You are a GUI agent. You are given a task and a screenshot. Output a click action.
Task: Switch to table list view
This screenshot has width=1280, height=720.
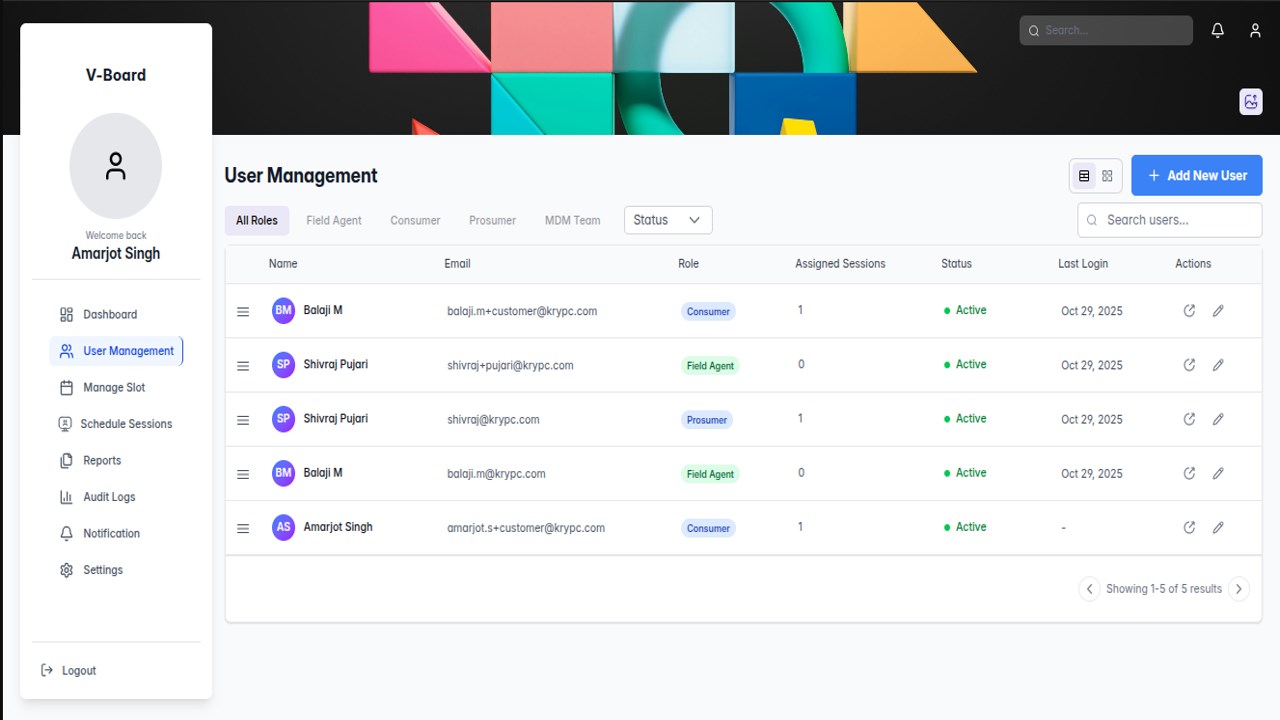point(1084,176)
